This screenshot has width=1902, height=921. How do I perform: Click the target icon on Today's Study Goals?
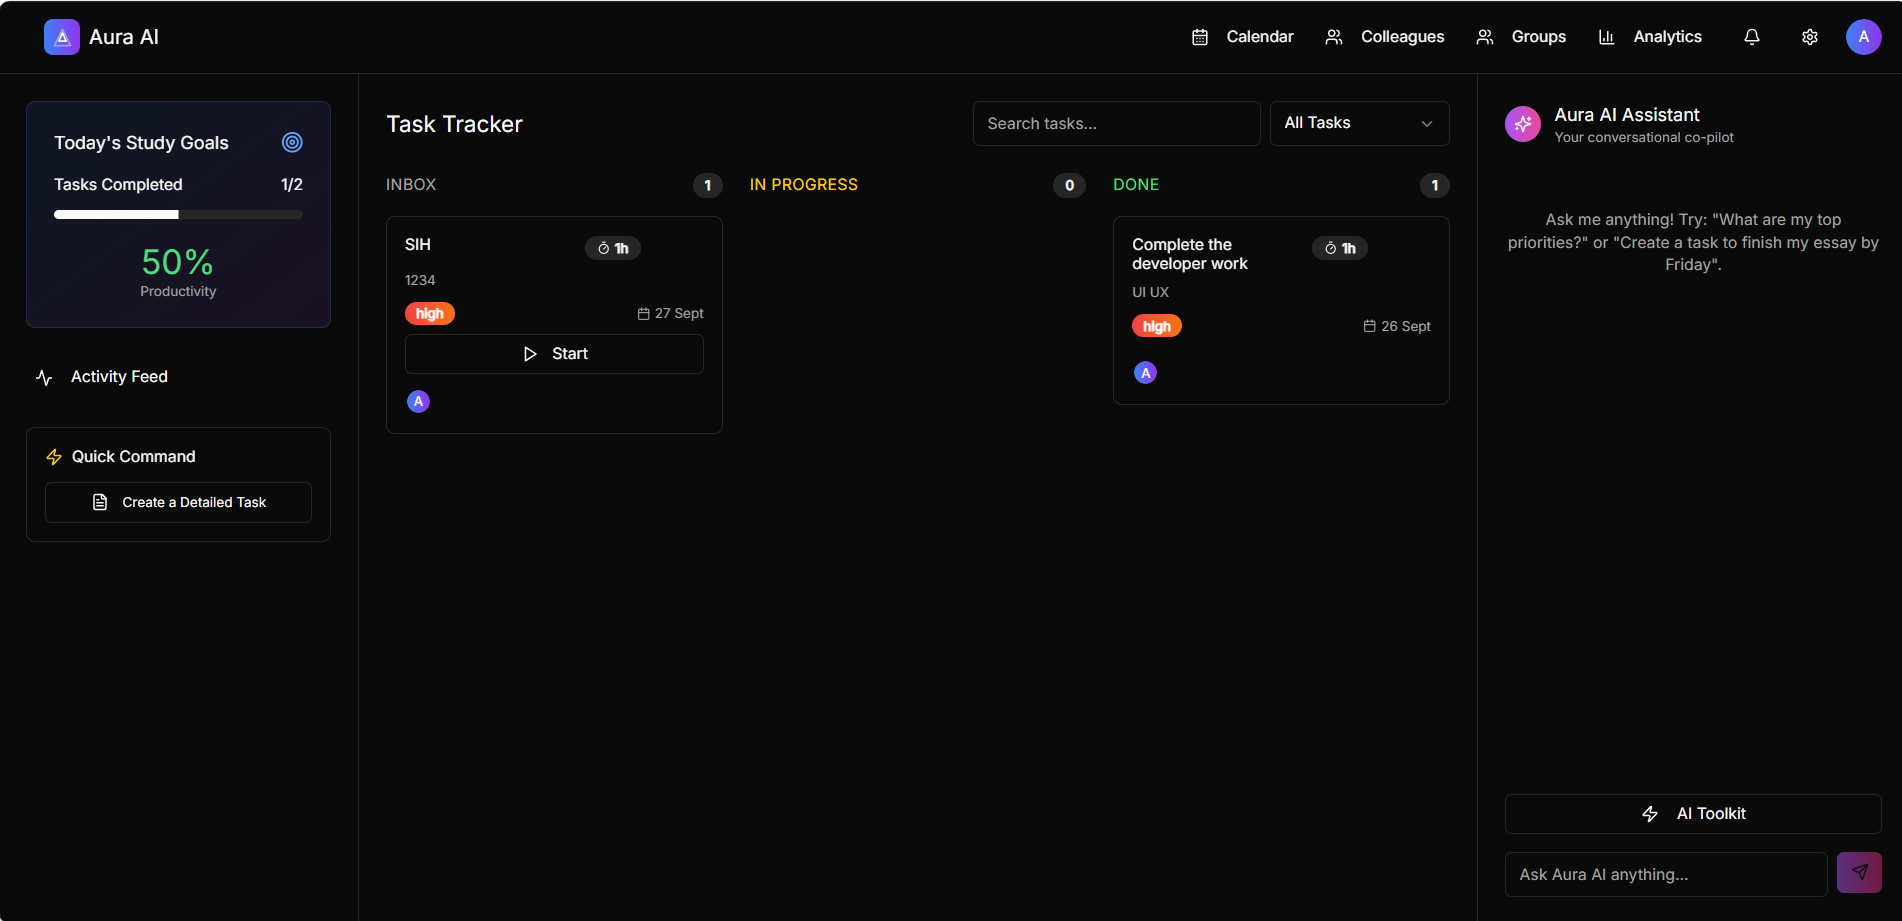pos(291,142)
